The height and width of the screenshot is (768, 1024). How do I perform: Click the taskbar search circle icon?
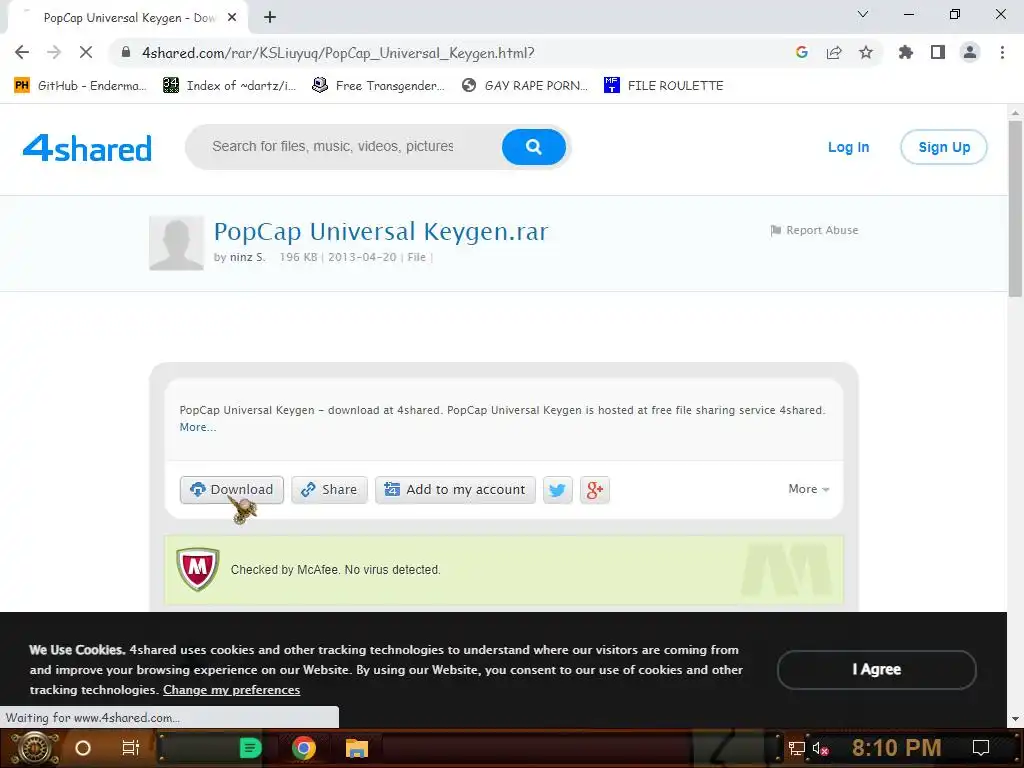(x=83, y=748)
